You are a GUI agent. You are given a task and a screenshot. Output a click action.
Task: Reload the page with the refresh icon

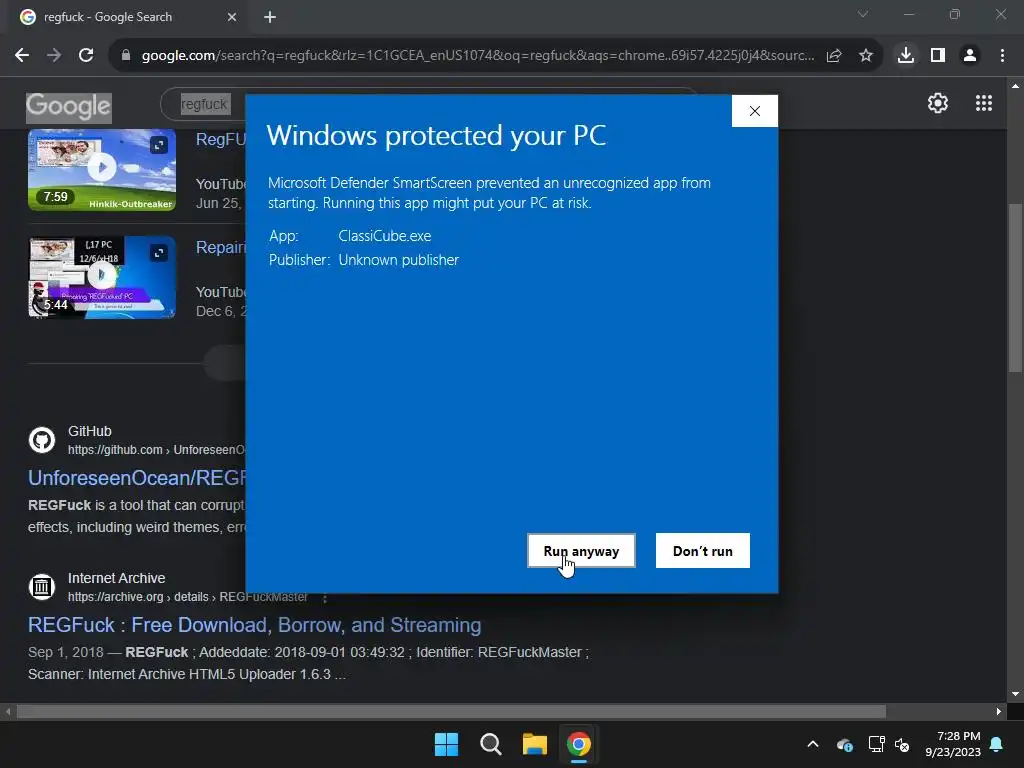click(86, 56)
